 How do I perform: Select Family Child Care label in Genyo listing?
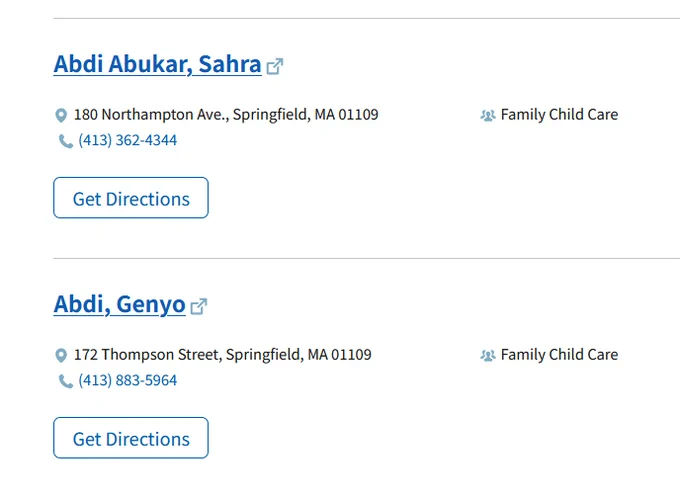coord(559,355)
